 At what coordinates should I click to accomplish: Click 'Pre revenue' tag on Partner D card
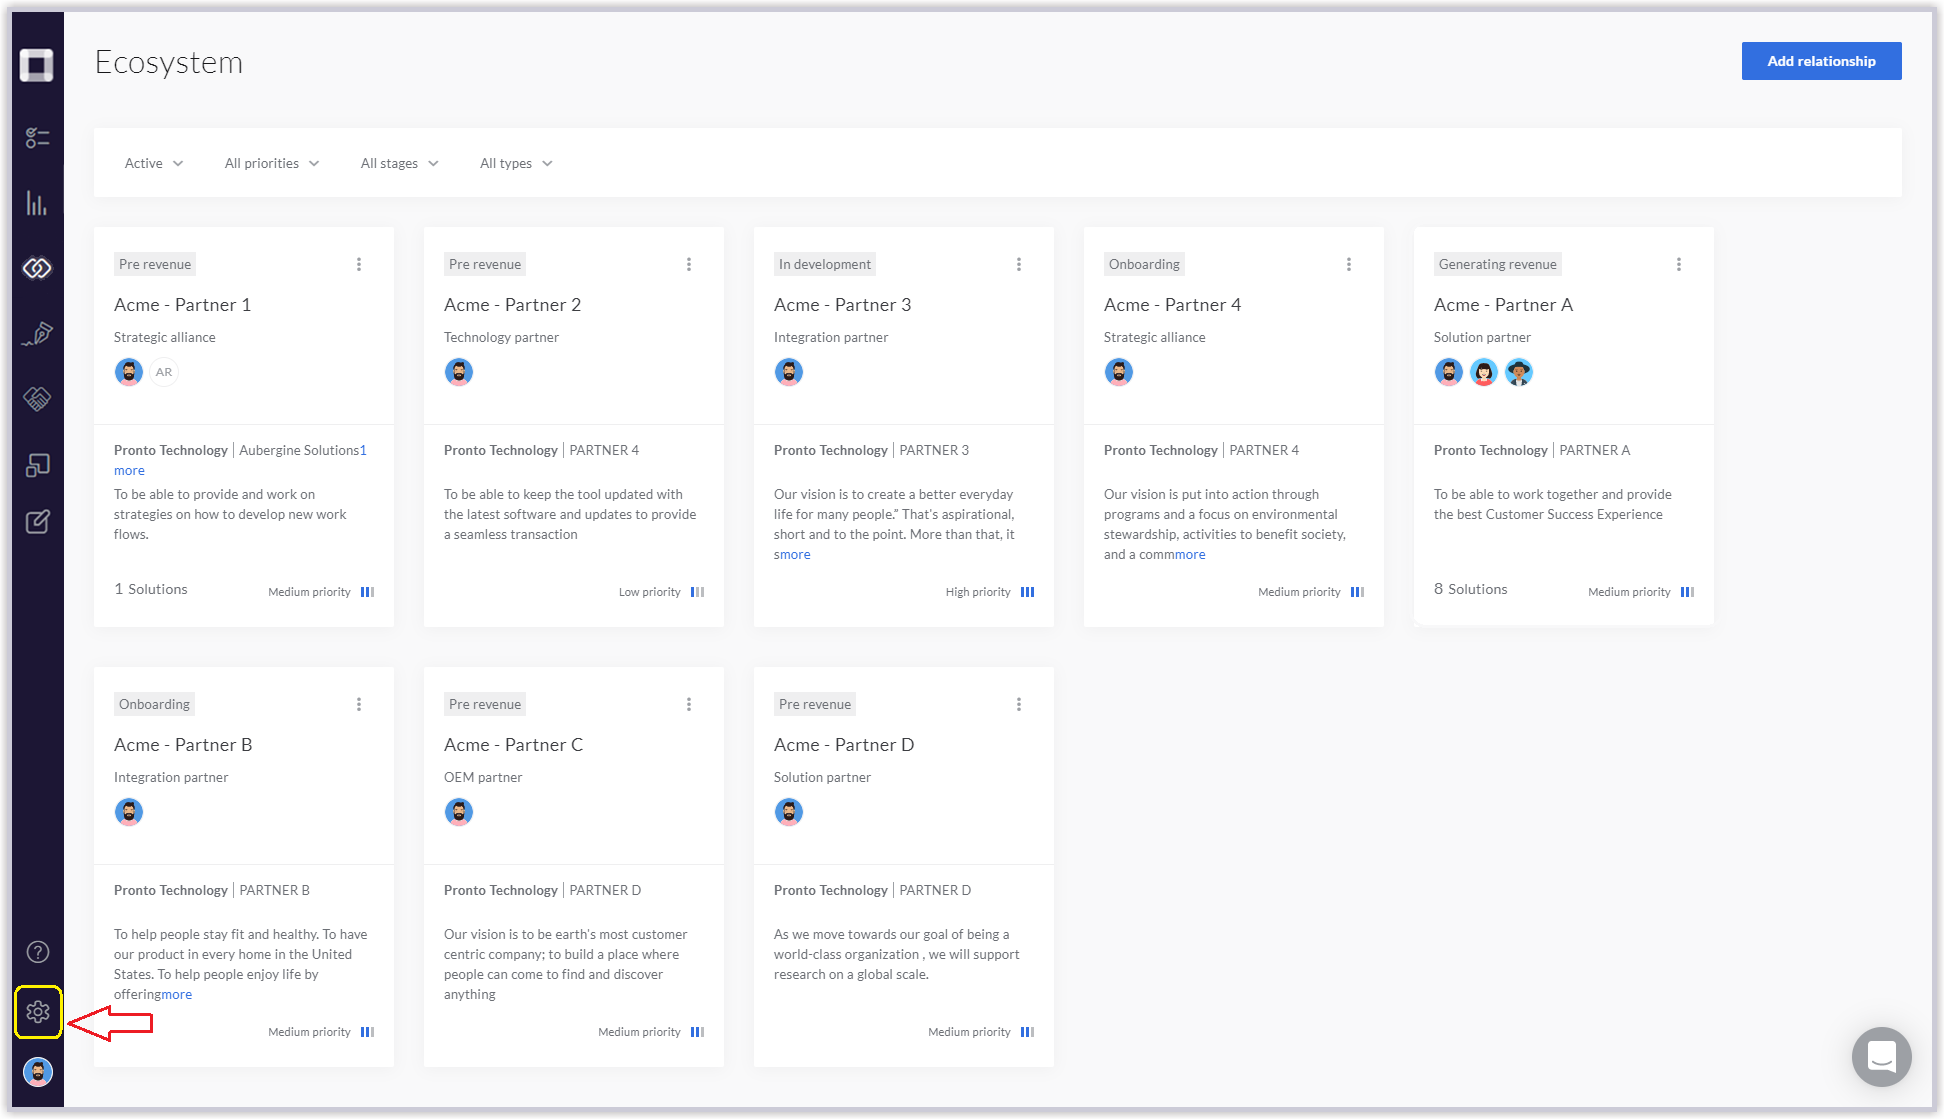pos(814,704)
